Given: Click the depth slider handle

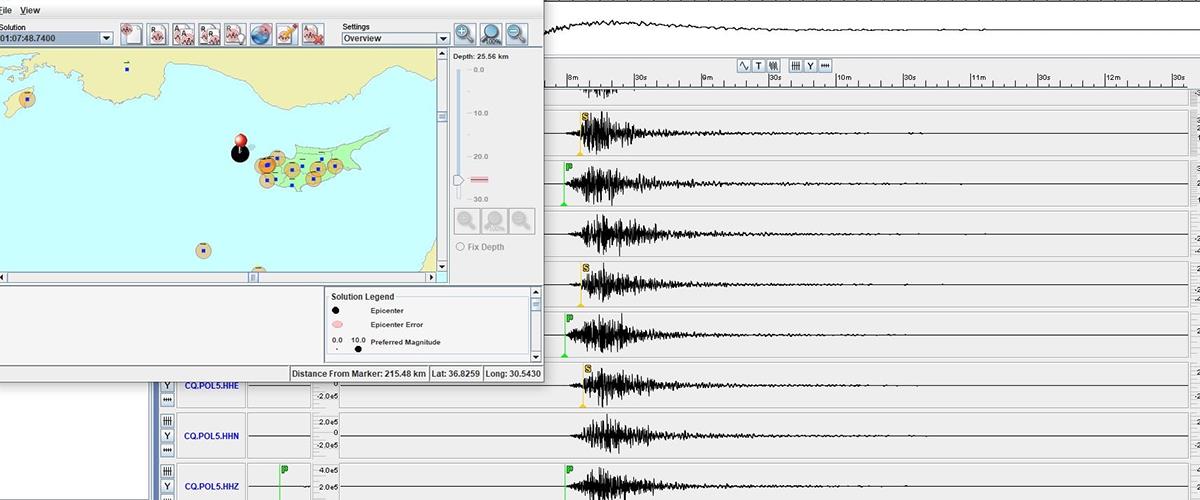Looking at the screenshot, I should [459, 179].
